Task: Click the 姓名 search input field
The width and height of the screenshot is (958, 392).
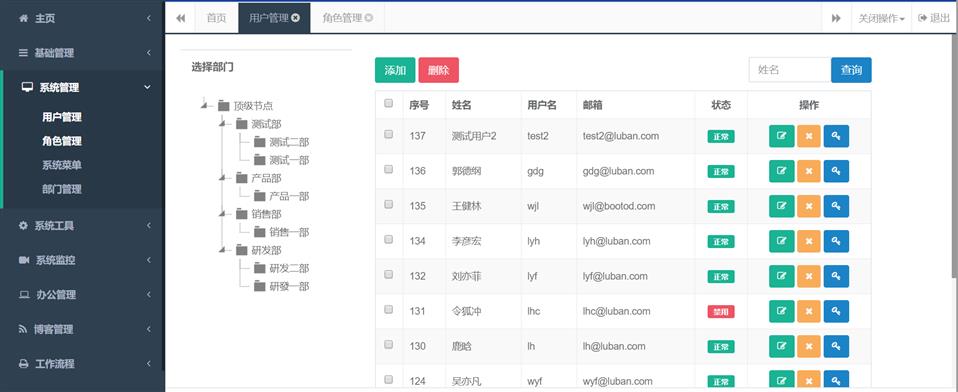Action: (790, 70)
